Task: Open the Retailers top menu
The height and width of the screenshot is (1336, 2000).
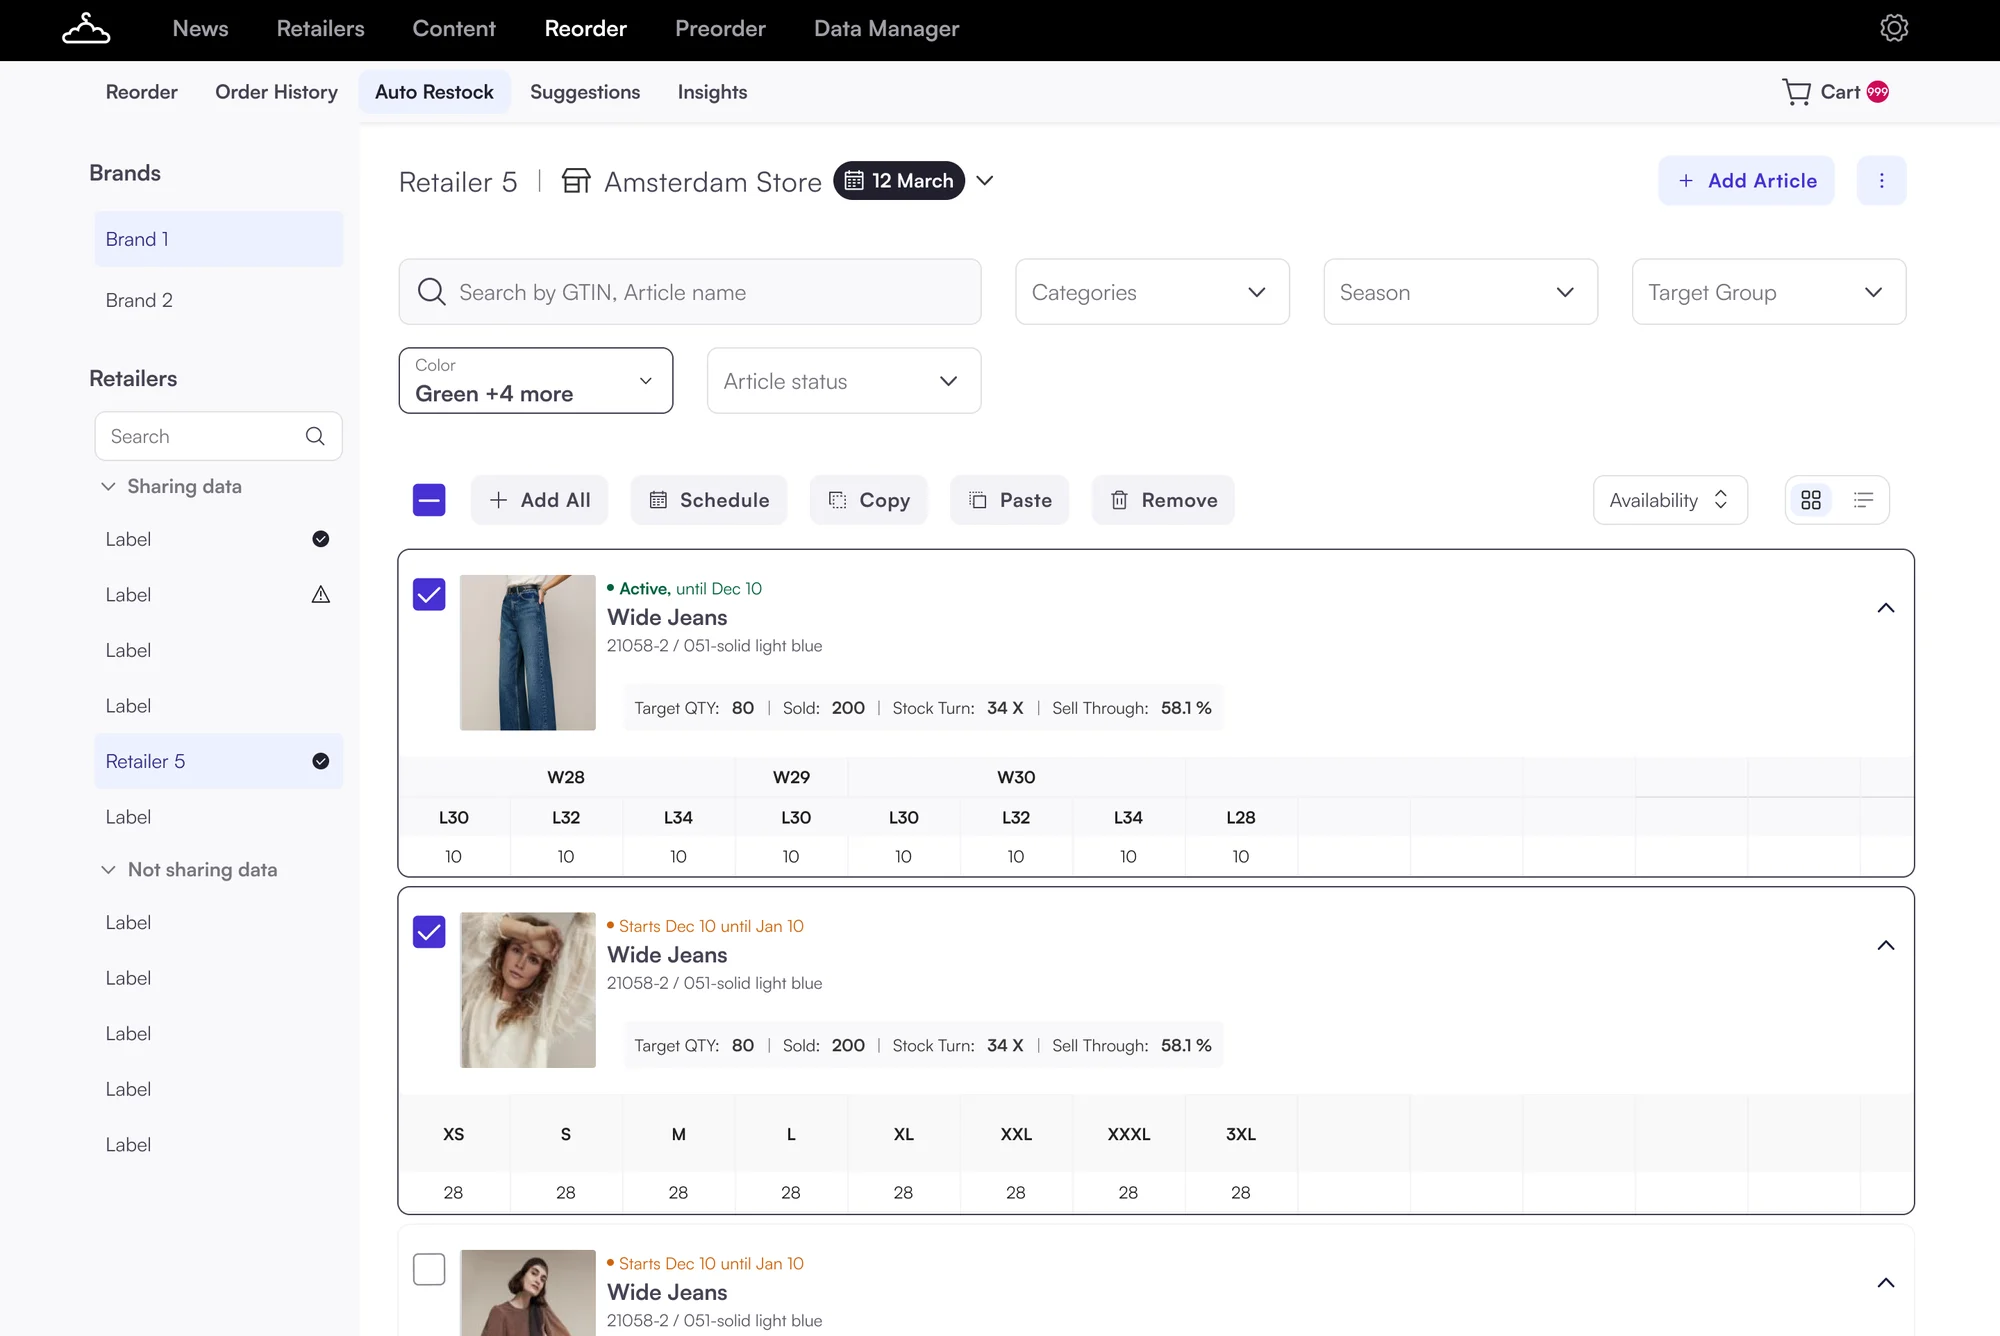Action: click(320, 29)
